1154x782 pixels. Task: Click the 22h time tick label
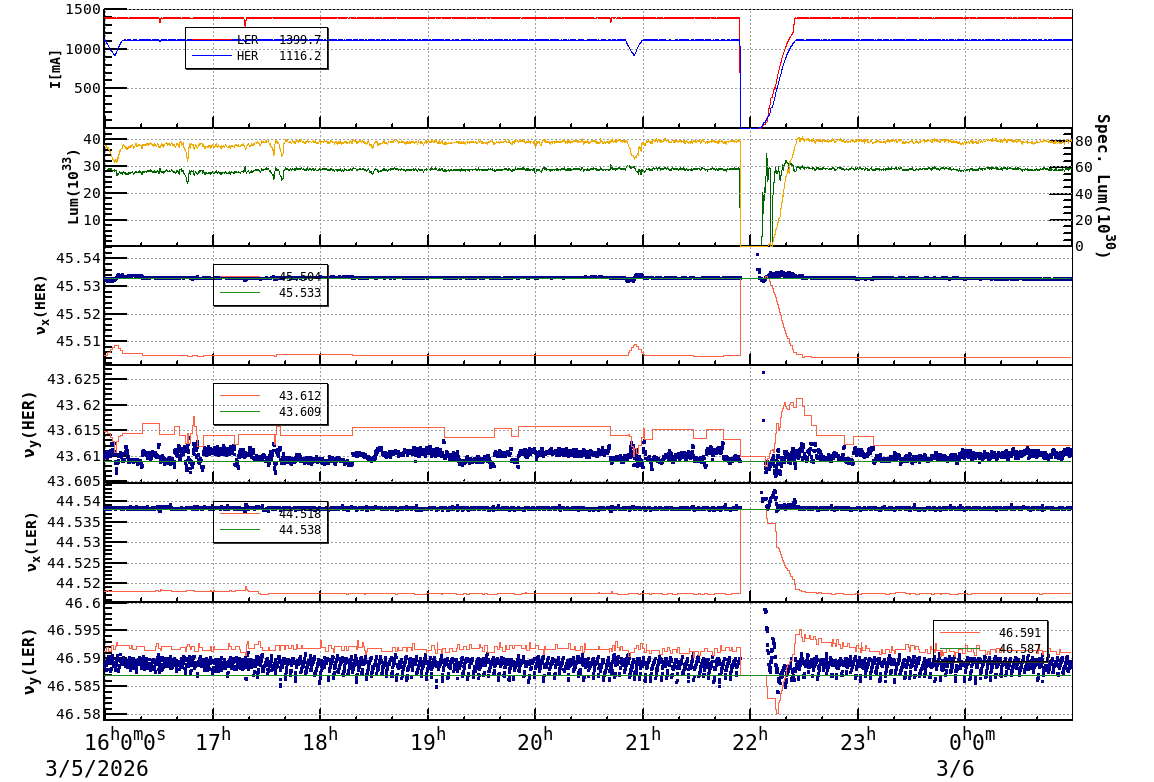750,741
